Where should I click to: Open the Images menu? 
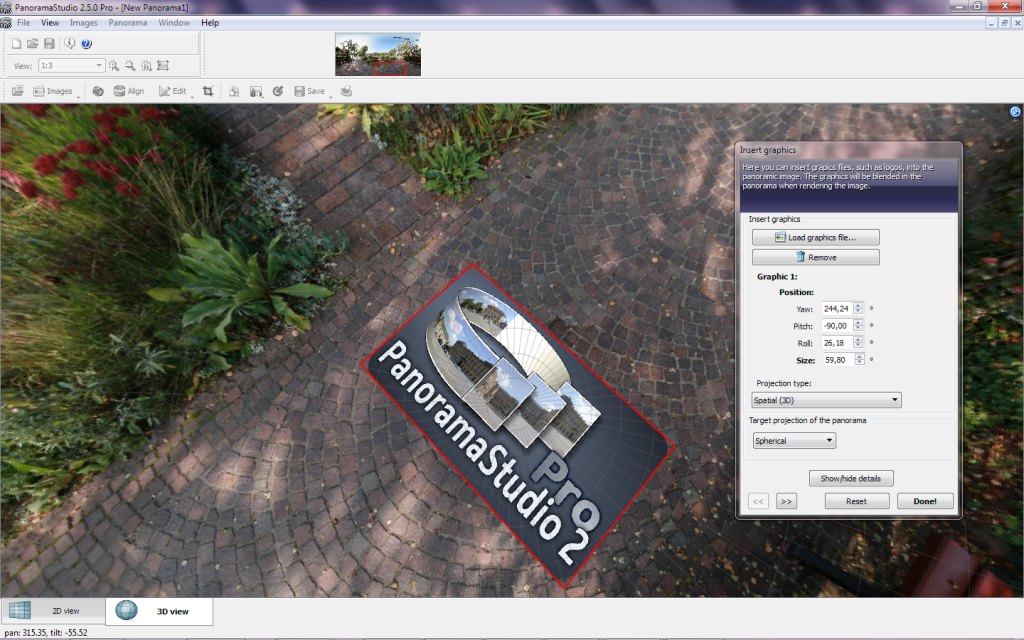tap(84, 23)
